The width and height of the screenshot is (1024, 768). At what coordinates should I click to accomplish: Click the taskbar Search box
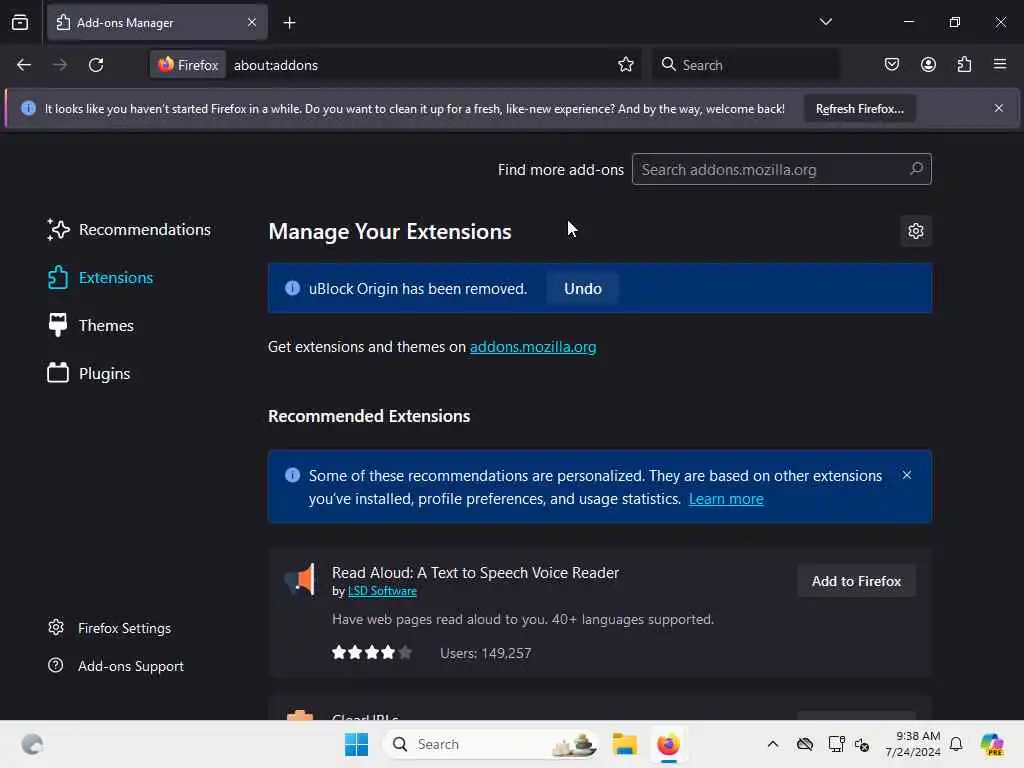tap(491, 744)
